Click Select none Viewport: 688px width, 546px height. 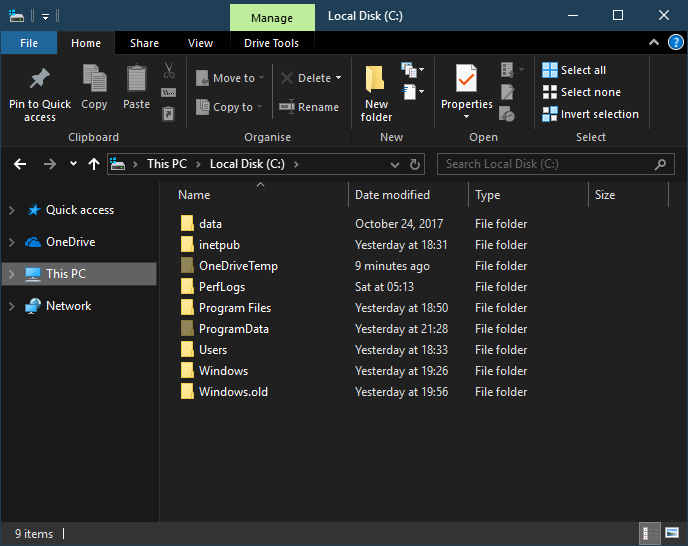tap(581, 92)
